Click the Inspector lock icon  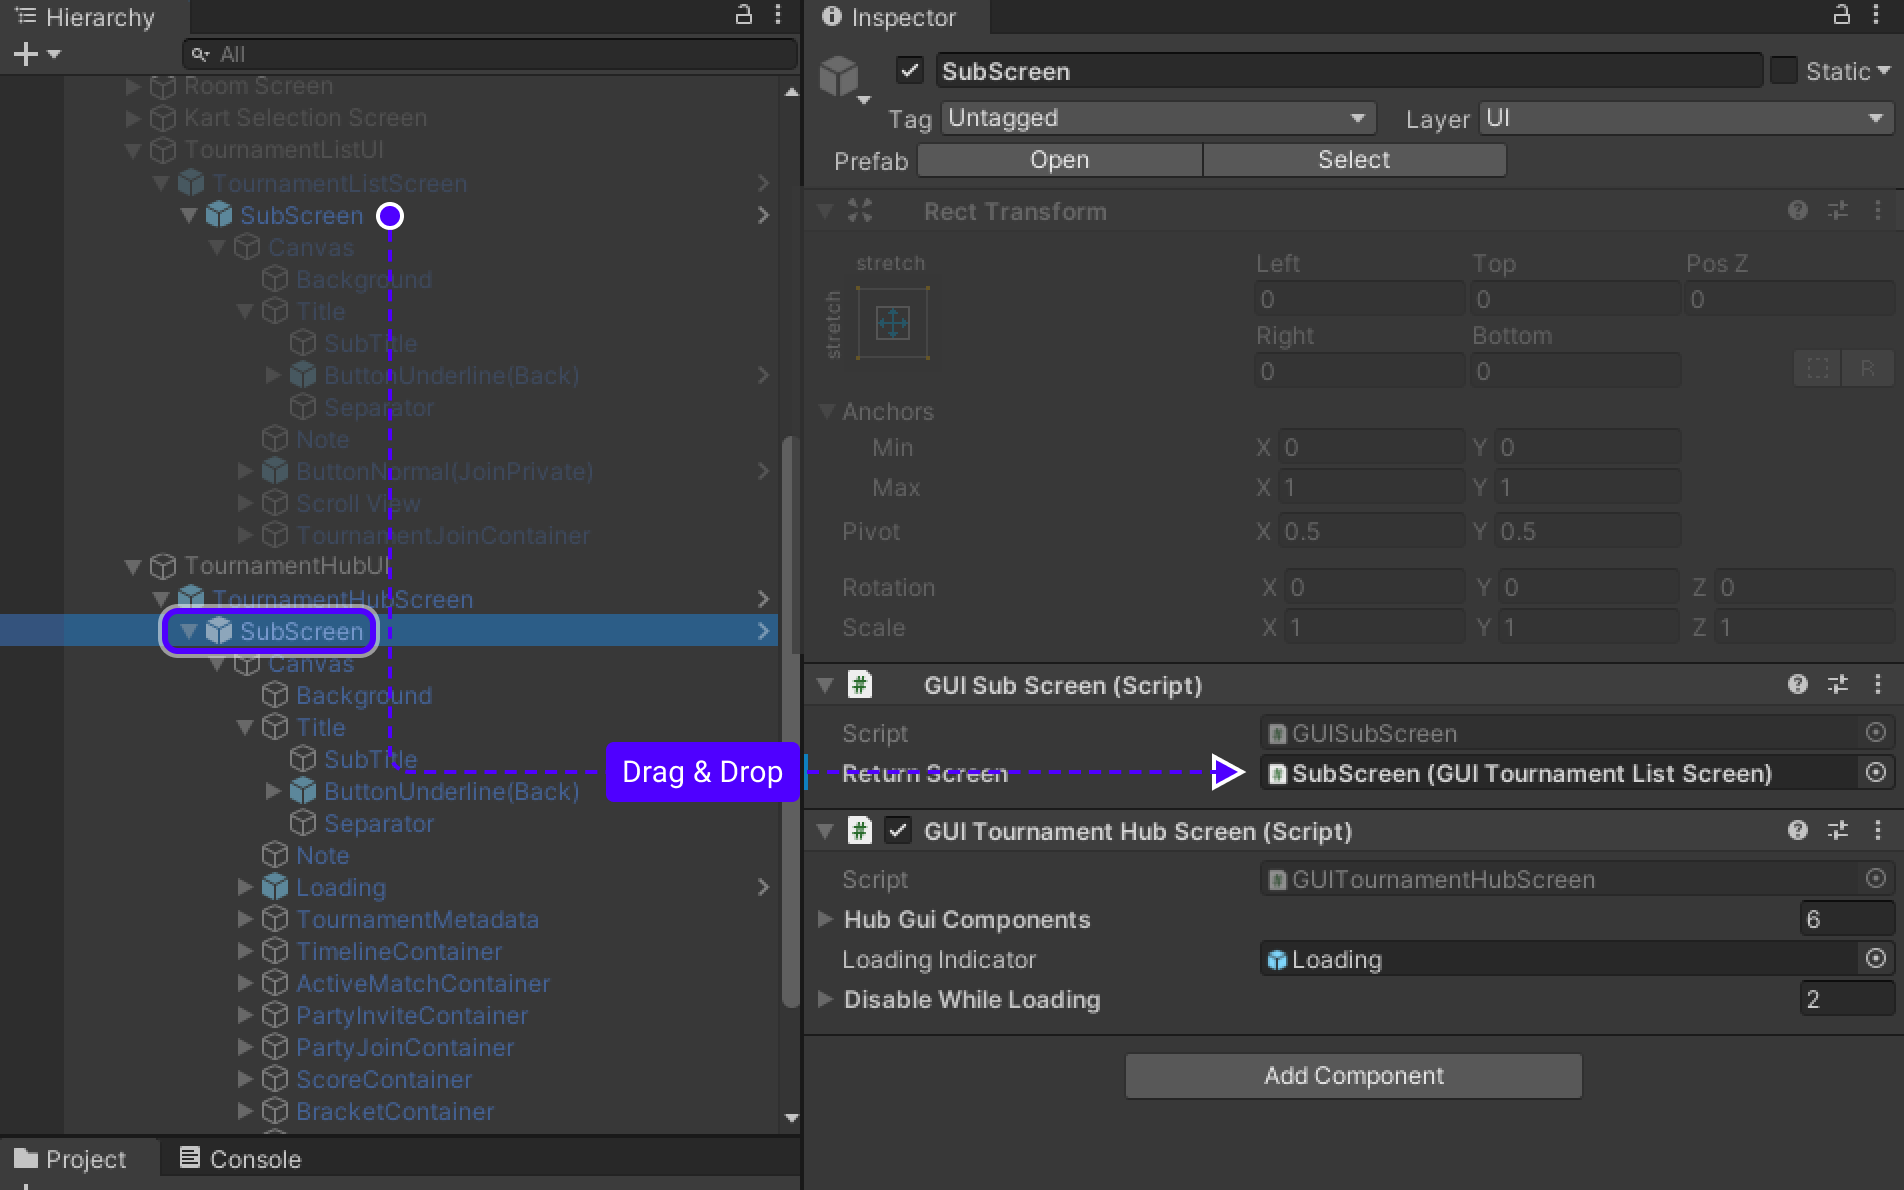click(x=1841, y=15)
